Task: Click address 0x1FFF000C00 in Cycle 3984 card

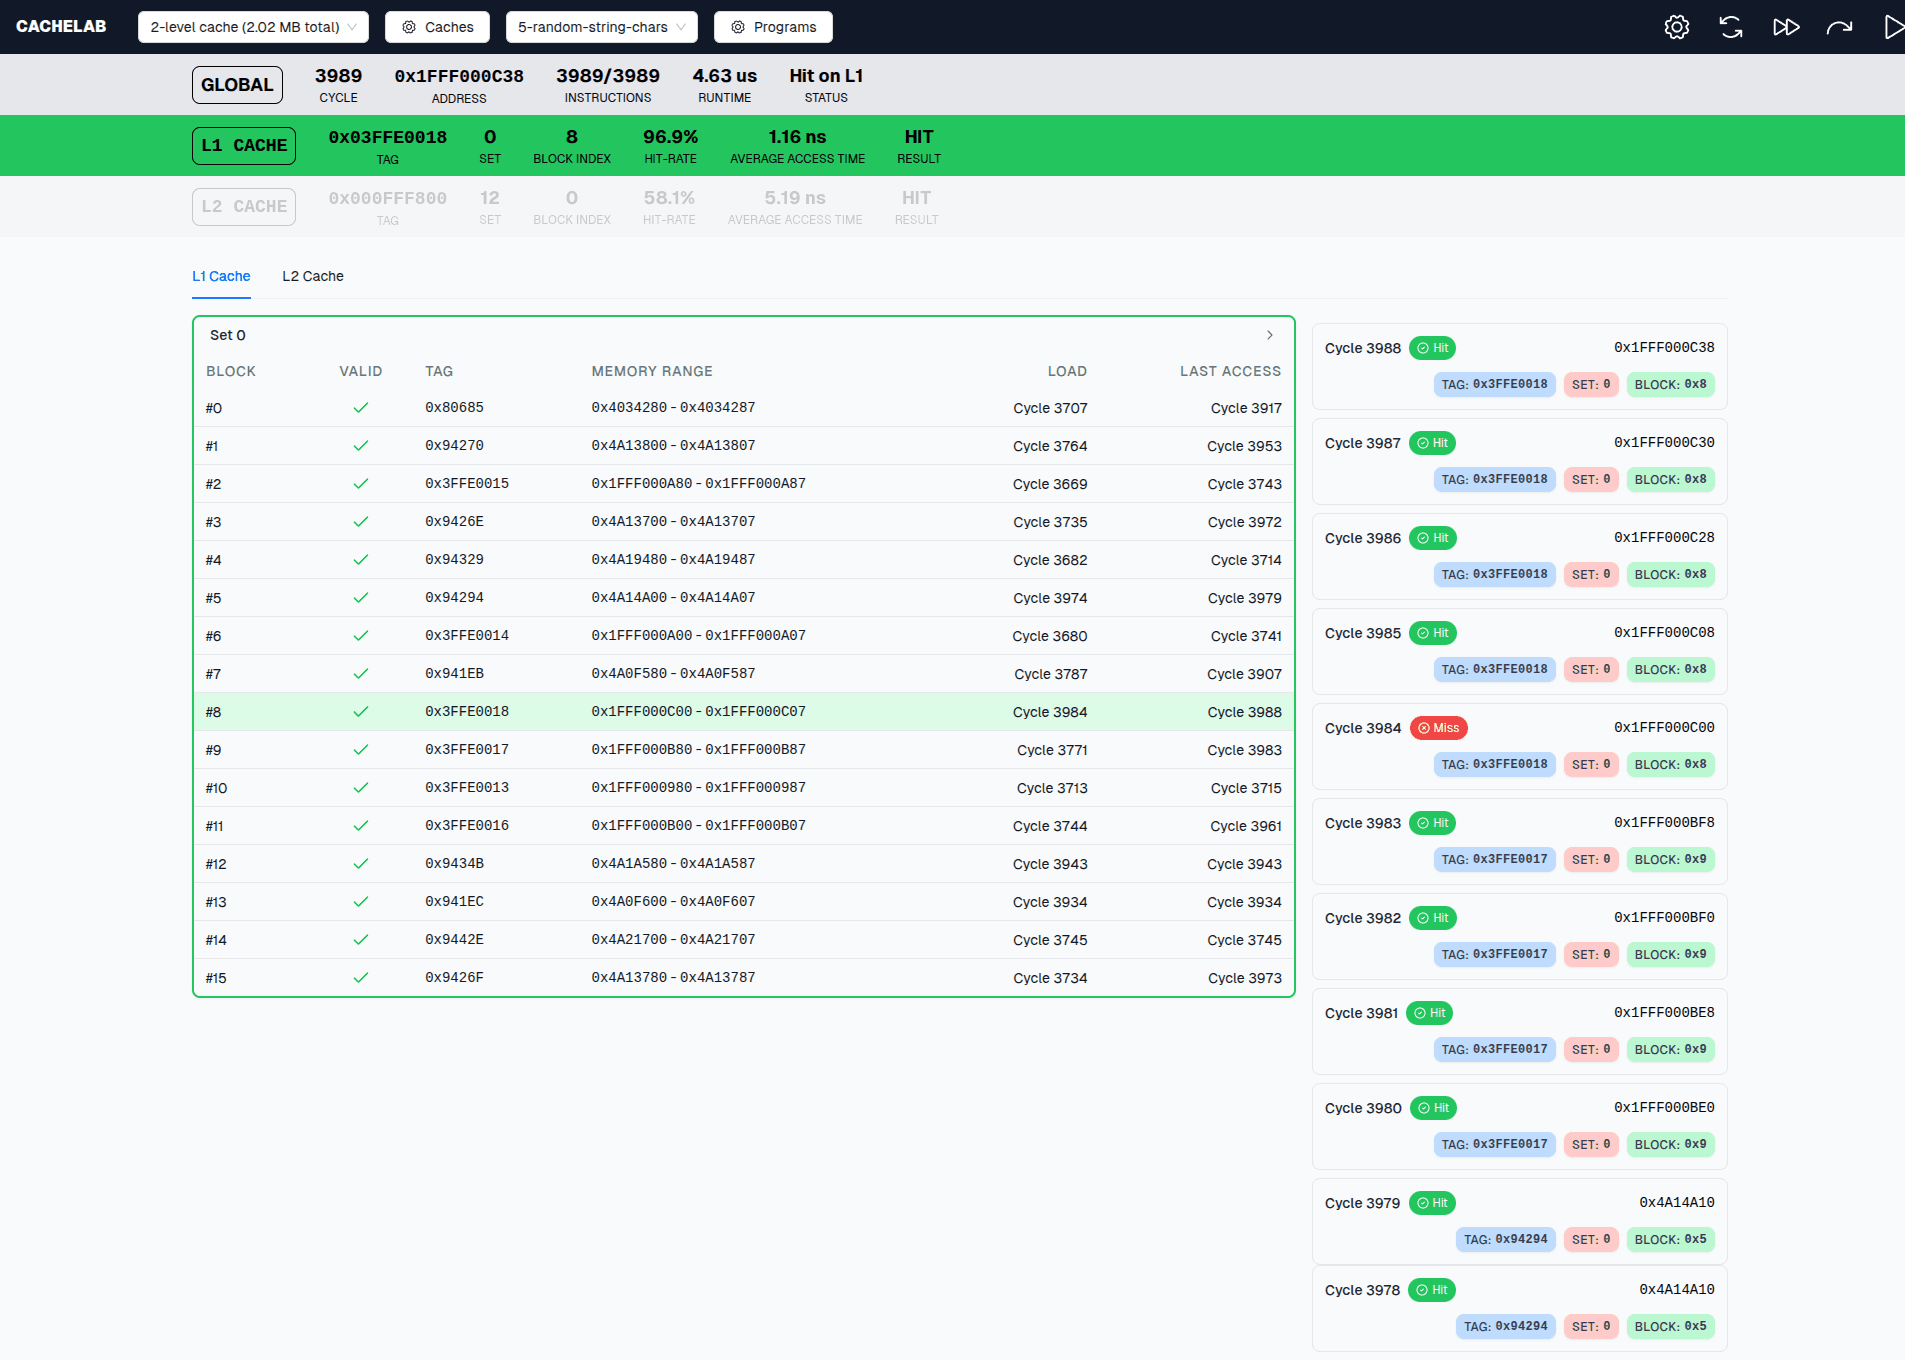Action: coord(1664,728)
